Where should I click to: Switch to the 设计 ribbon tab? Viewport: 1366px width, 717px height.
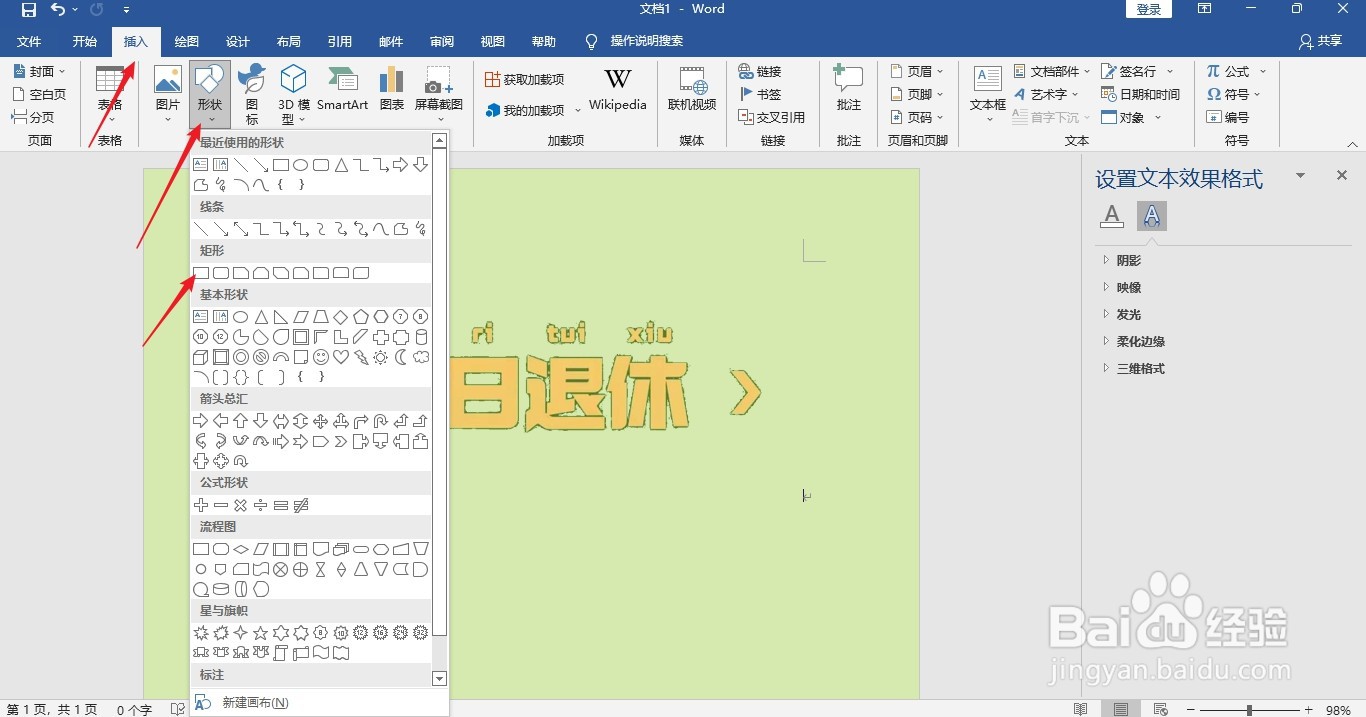tap(237, 42)
